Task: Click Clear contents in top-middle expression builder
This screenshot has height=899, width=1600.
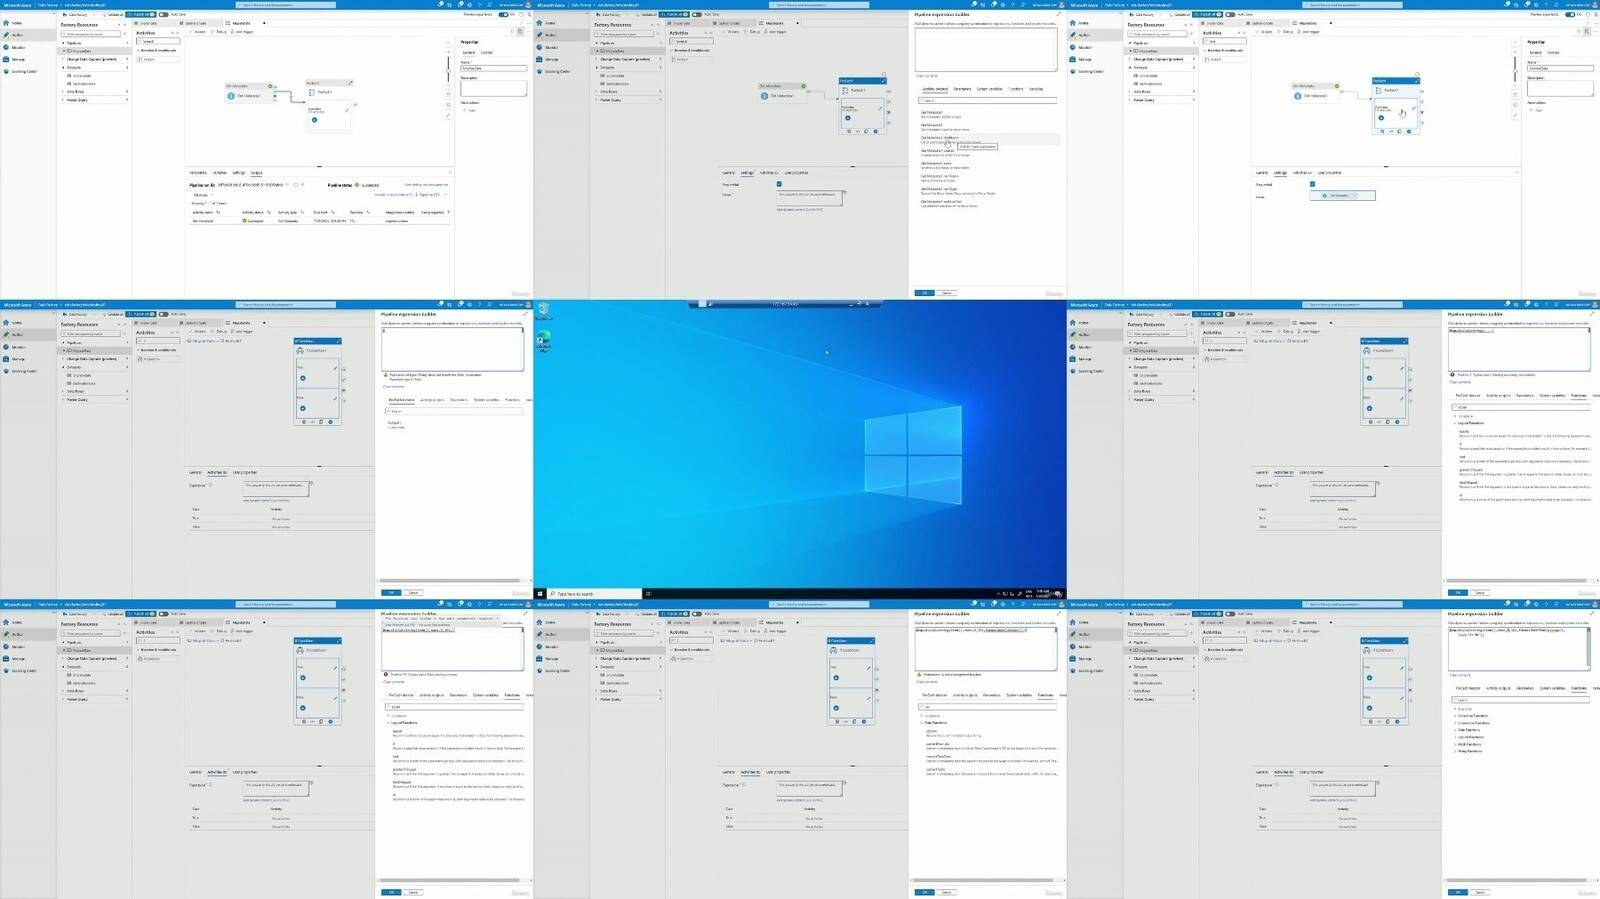Action: point(926,76)
